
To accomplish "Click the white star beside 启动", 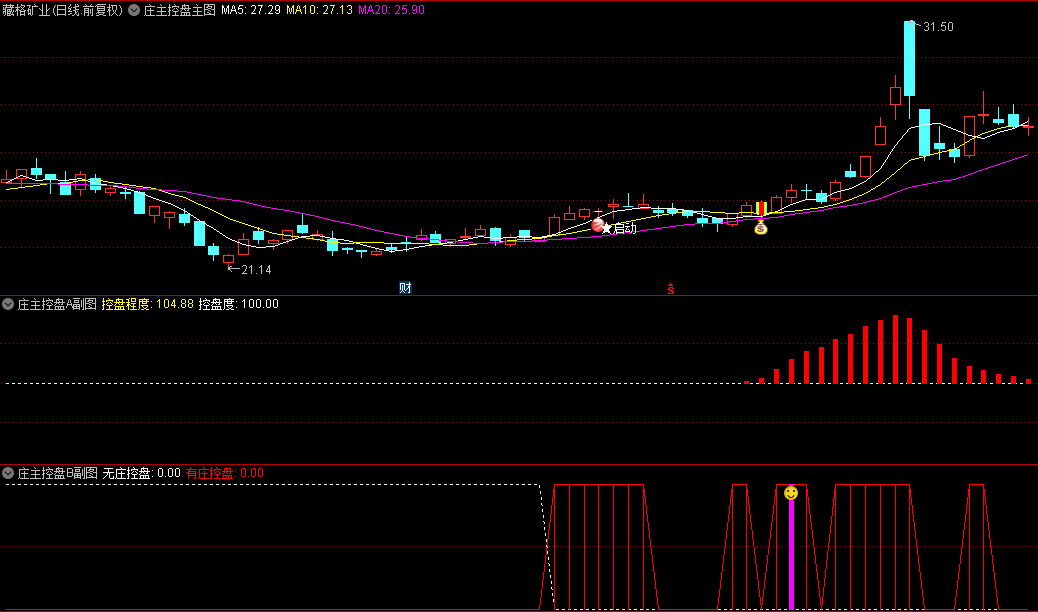I will click(607, 229).
